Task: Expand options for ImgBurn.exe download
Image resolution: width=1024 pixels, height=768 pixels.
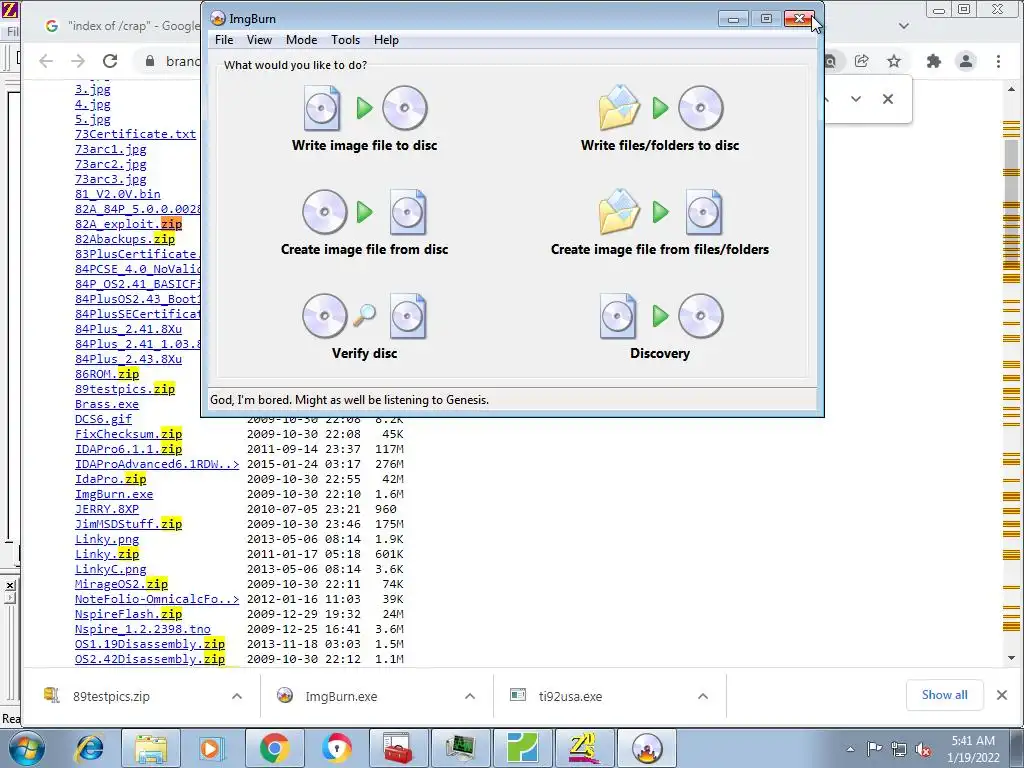Action: [470, 696]
